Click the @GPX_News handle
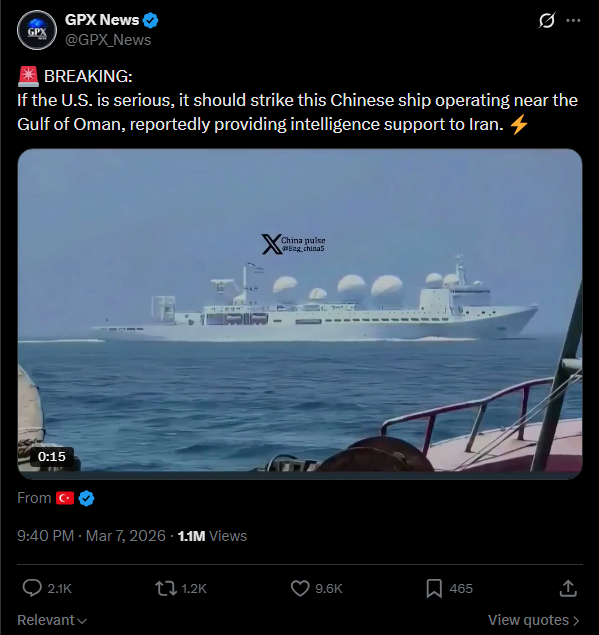Viewport: 599px width, 635px height. (x=108, y=40)
